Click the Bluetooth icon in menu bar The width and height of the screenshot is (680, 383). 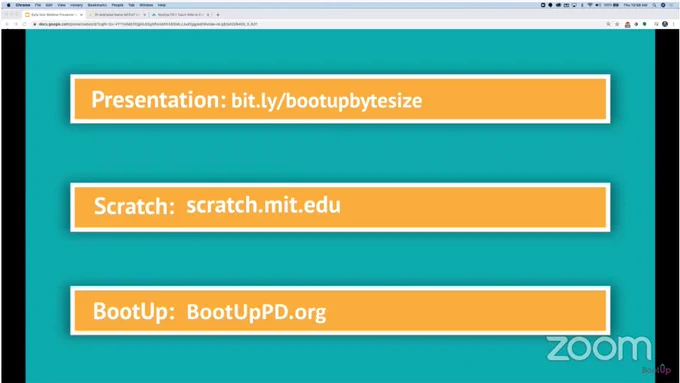(x=582, y=5)
